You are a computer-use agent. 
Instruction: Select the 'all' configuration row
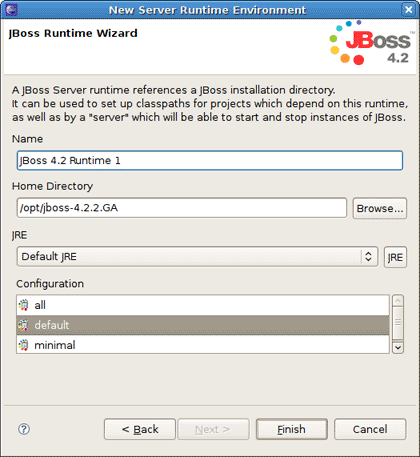(x=203, y=305)
